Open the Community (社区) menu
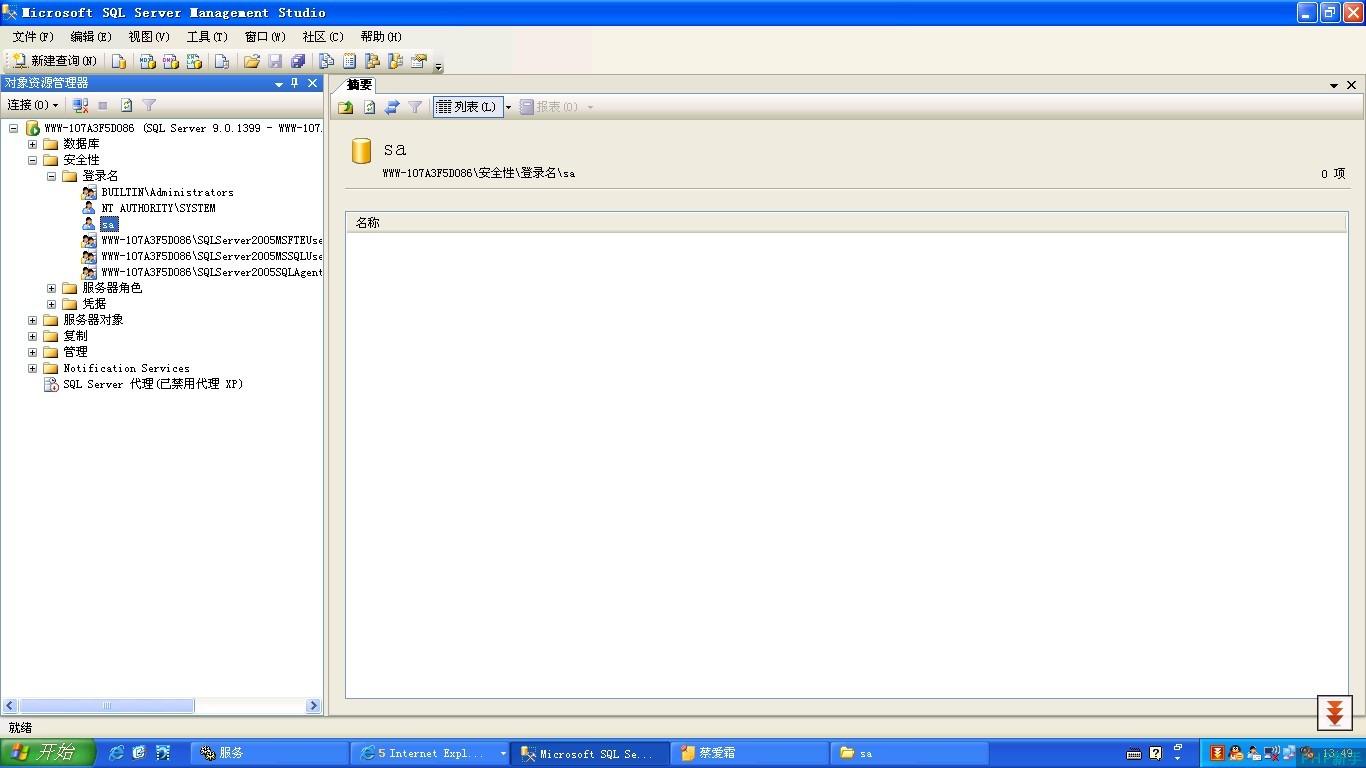This screenshot has height=768, width=1366. 323,37
